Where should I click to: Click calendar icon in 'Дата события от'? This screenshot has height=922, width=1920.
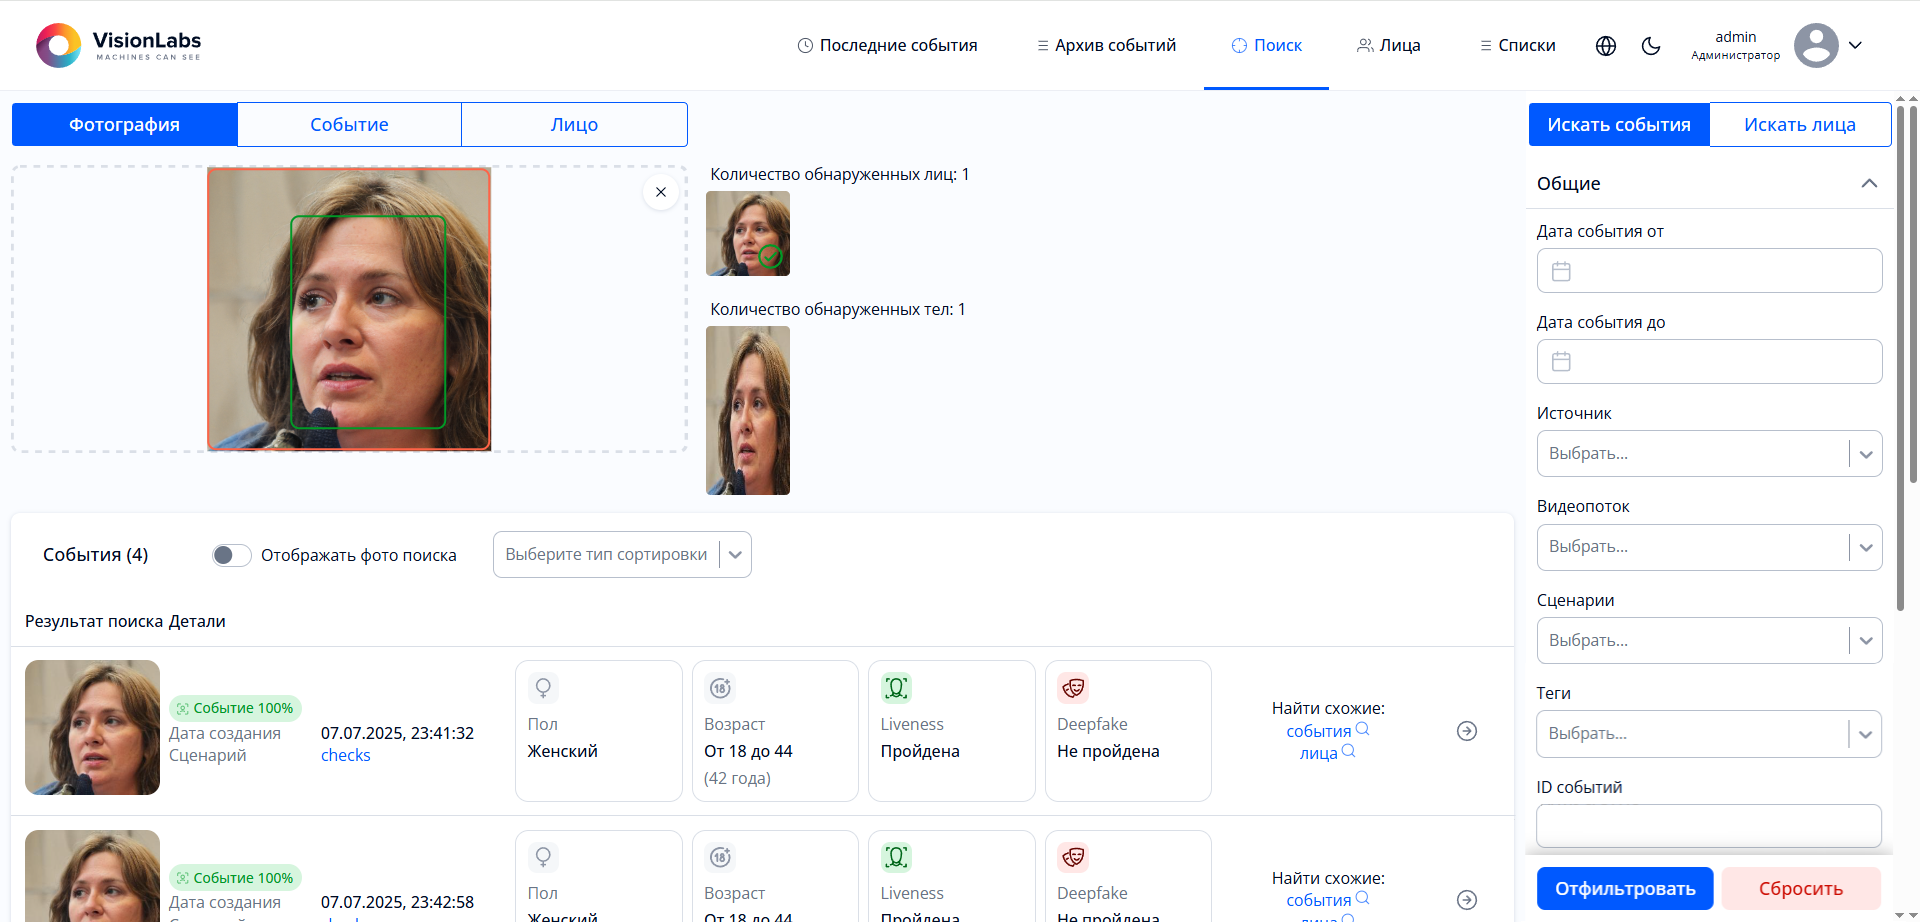pyautogui.click(x=1561, y=271)
